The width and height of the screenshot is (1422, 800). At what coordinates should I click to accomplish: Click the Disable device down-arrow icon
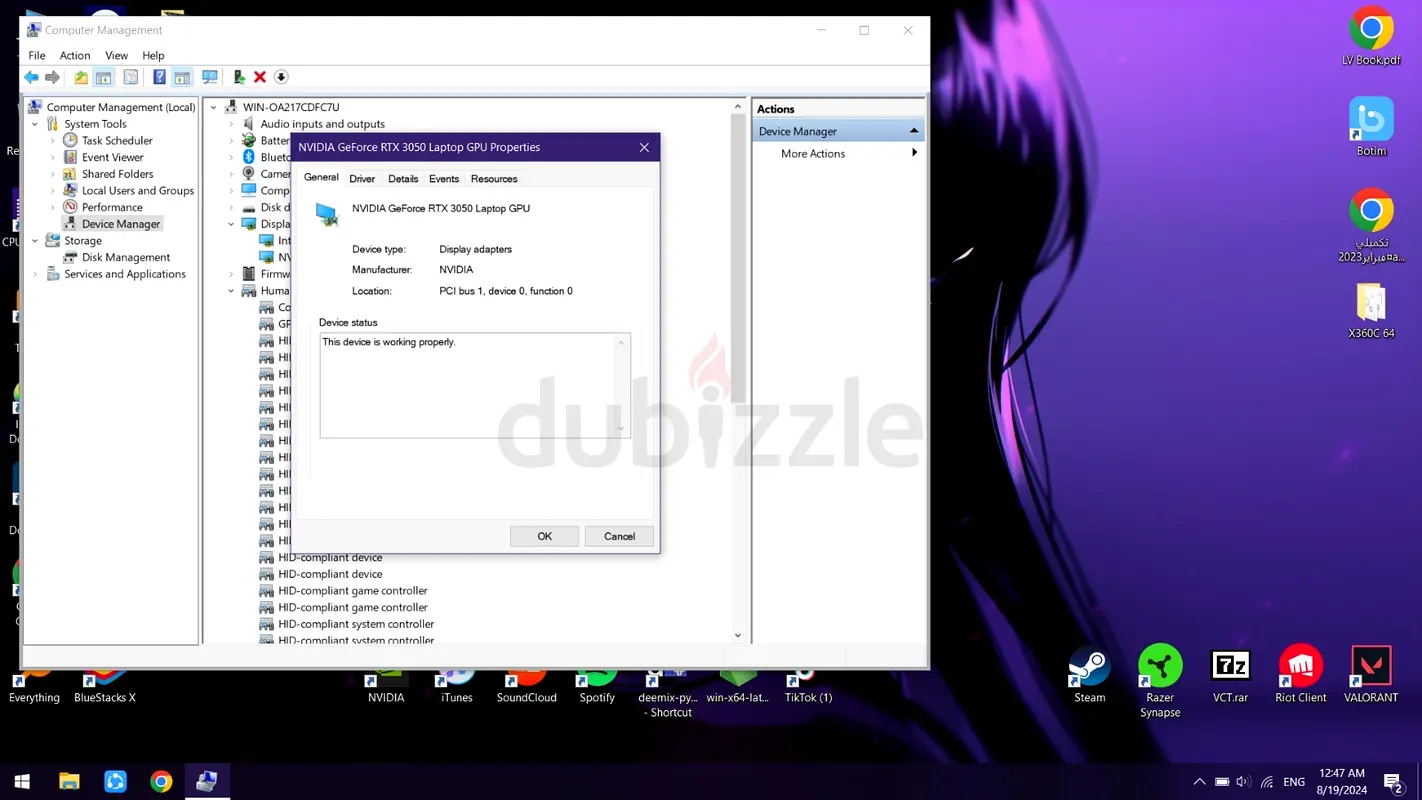point(281,77)
